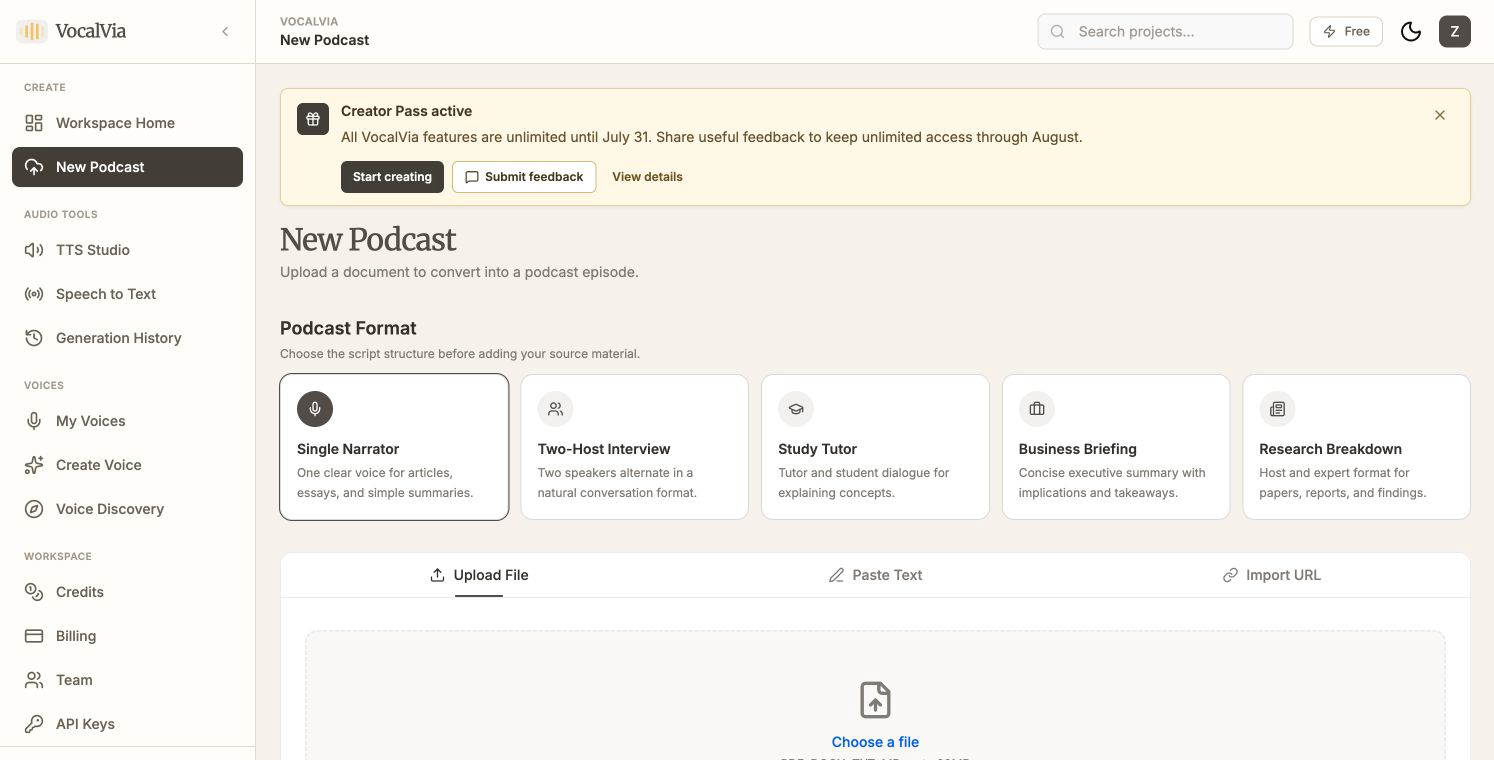Screen dimensions: 1494x760
Task: Click the Creator Pass gift icon
Action: [x=313, y=119]
